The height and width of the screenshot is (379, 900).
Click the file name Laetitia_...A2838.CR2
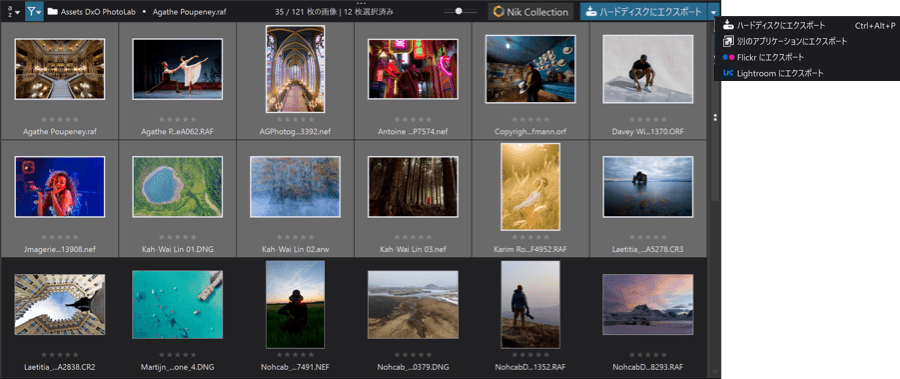point(60,367)
